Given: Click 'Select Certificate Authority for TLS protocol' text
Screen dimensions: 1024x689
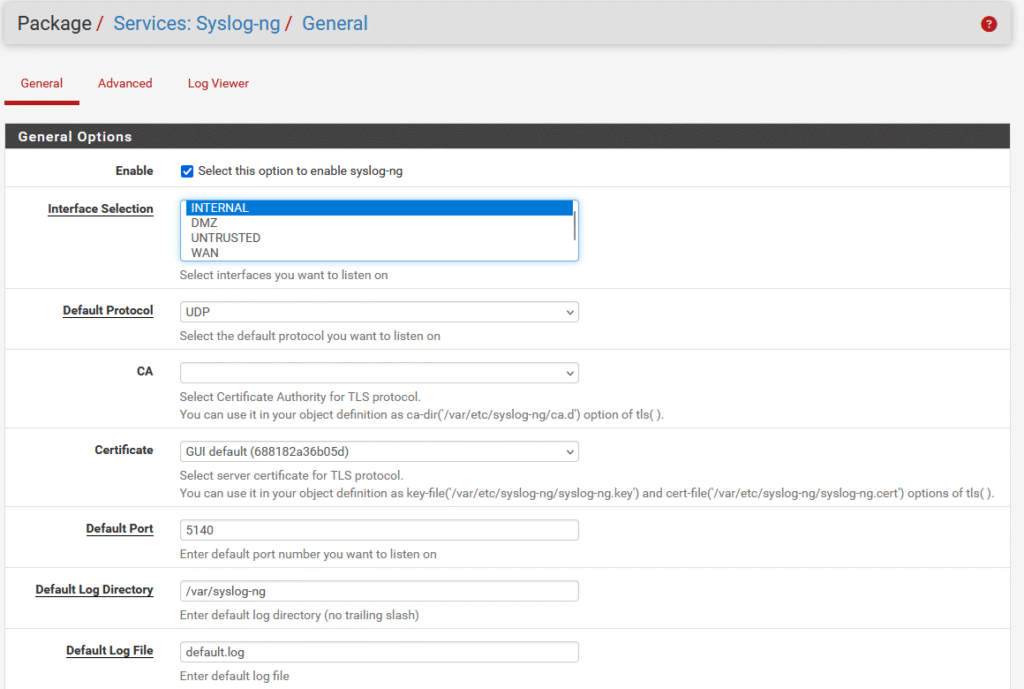Looking at the screenshot, I should (x=300, y=396).
